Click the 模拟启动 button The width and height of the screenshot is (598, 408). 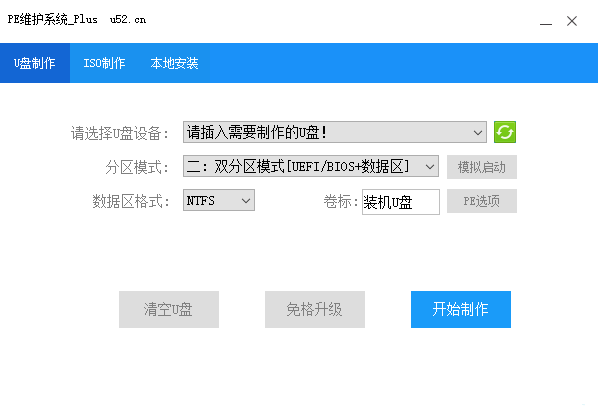click(482, 167)
